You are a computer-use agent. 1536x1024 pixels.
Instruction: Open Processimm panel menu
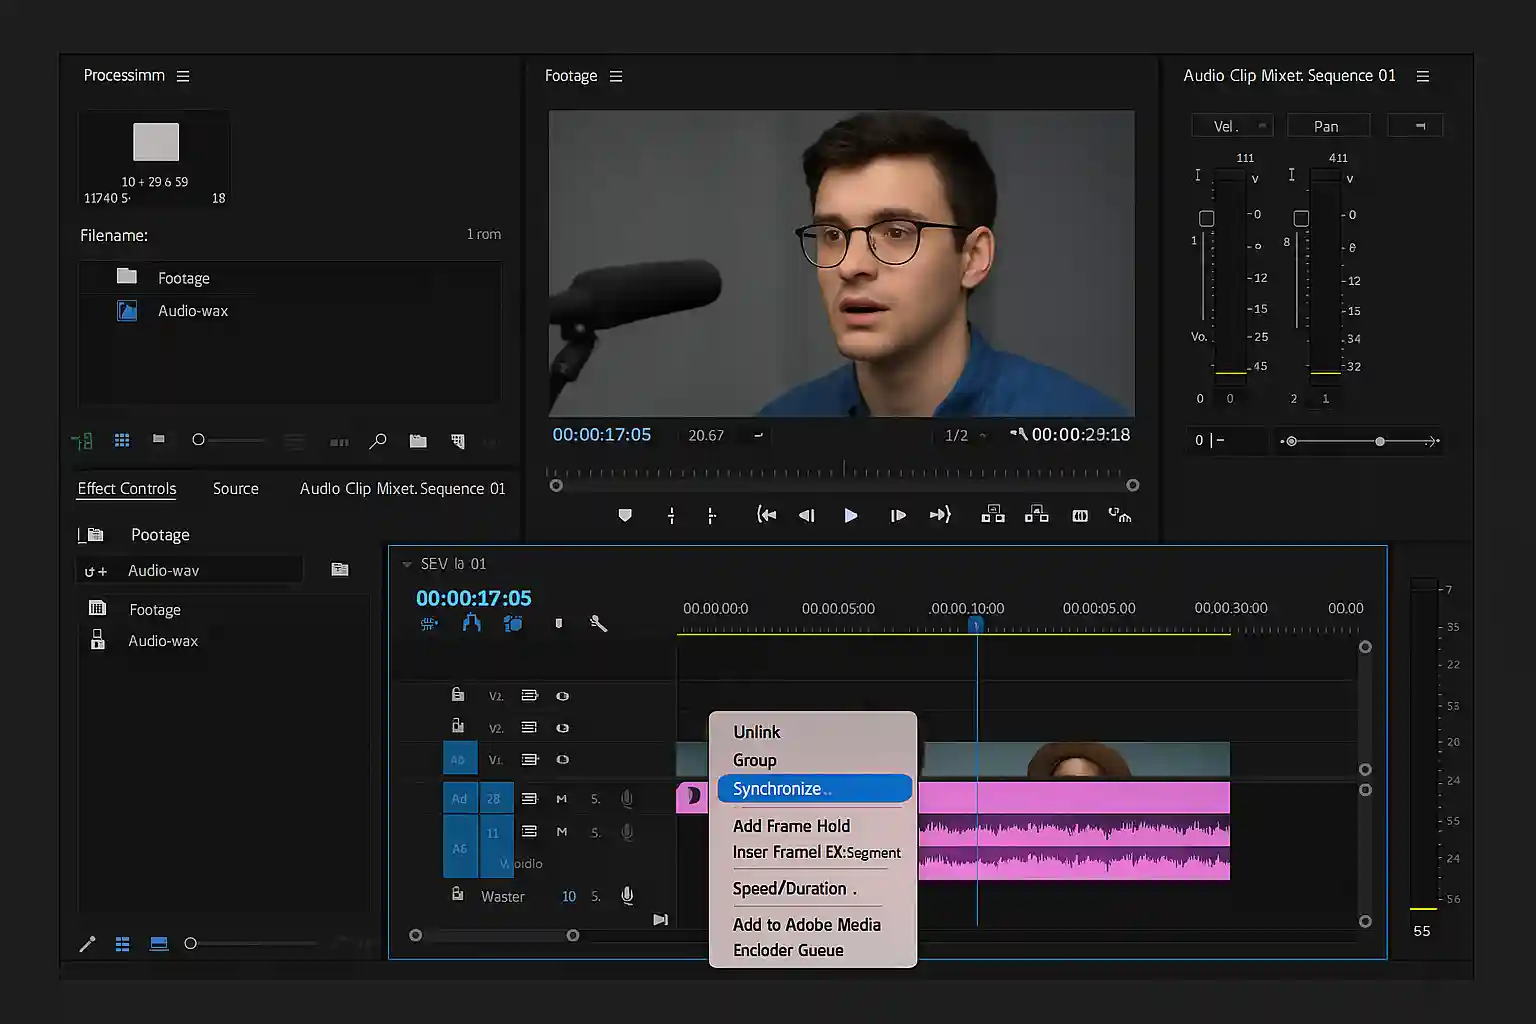(x=183, y=76)
